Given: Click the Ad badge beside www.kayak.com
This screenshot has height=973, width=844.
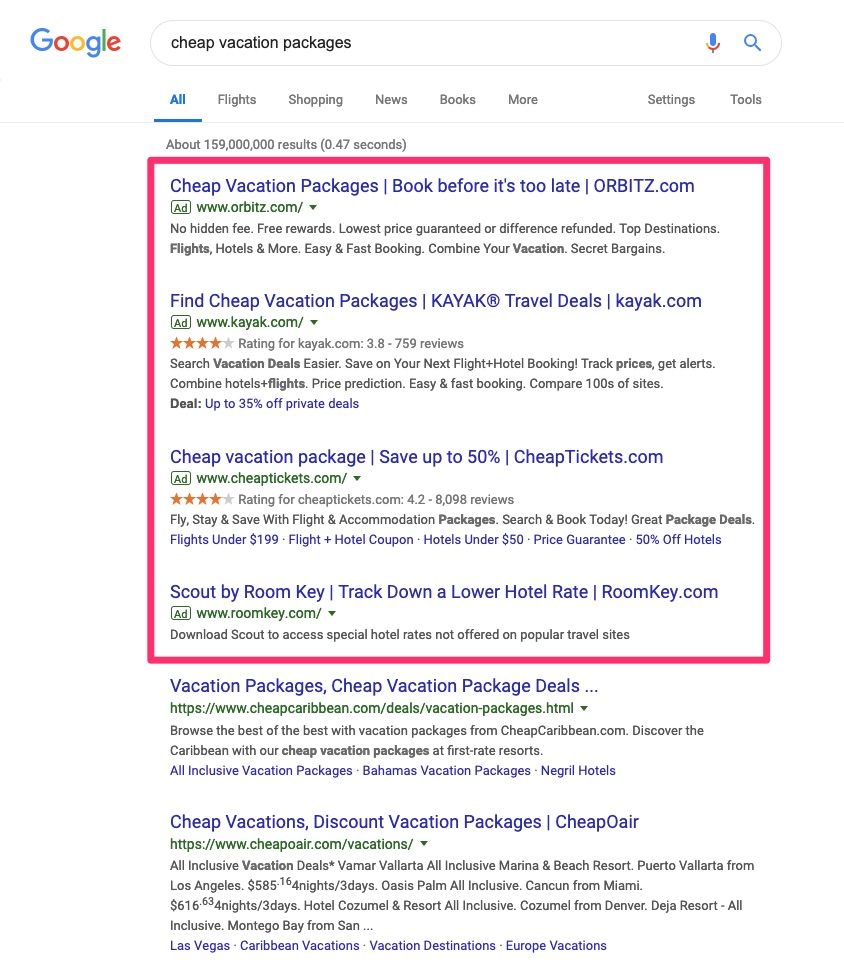Looking at the screenshot, I should click(180, 322).
